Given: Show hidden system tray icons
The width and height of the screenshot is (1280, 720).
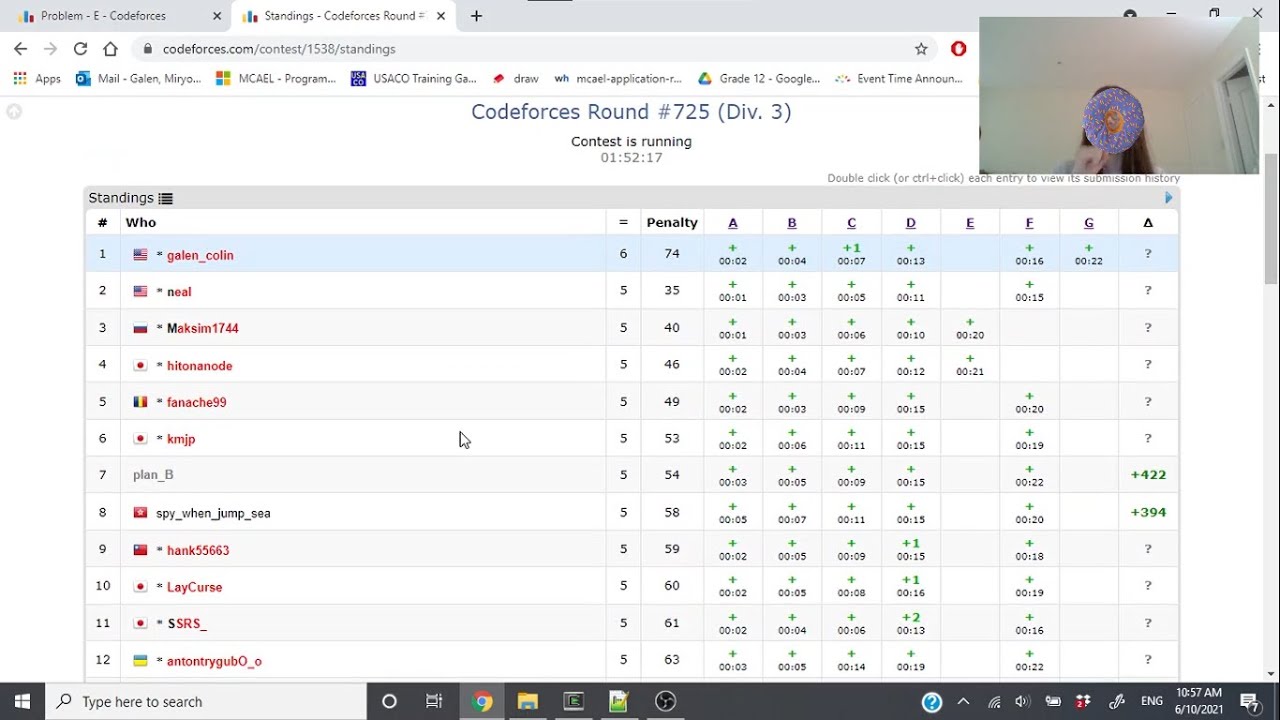Looking at the screenshot, I should pos(963,701).
